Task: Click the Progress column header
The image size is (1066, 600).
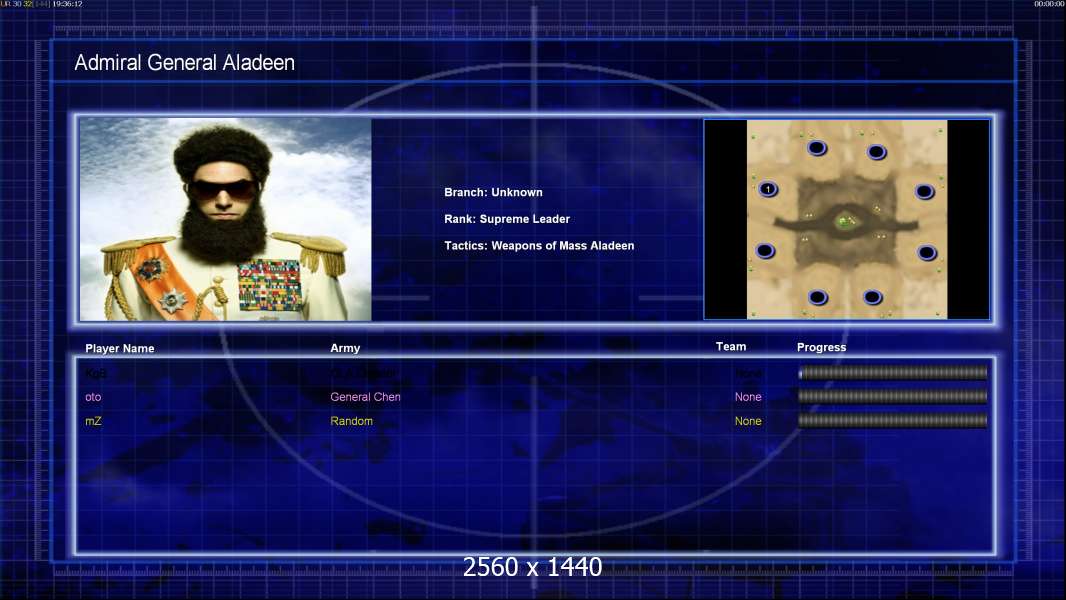Action: tap(821, 347)
